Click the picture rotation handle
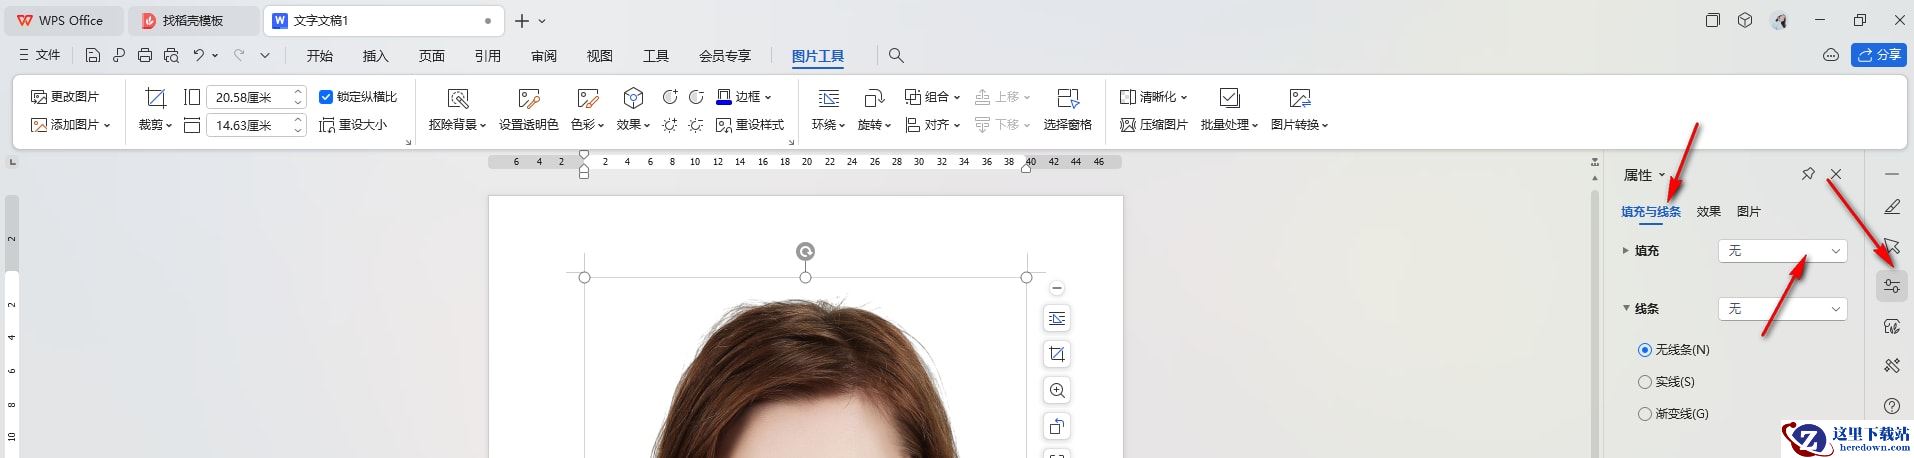Screen dimensions: 1914x458 click(805, 252)
